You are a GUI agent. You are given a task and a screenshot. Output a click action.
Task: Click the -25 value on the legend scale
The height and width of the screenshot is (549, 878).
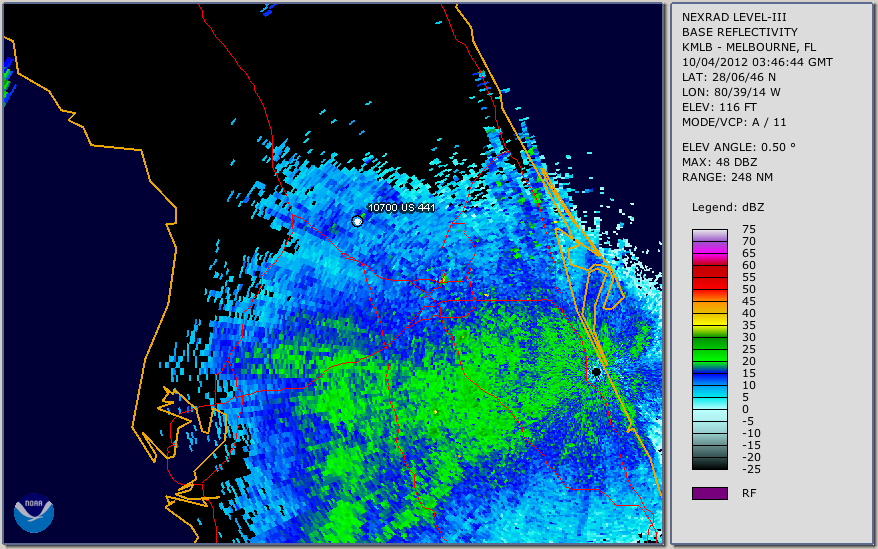(x=751, y=469)
